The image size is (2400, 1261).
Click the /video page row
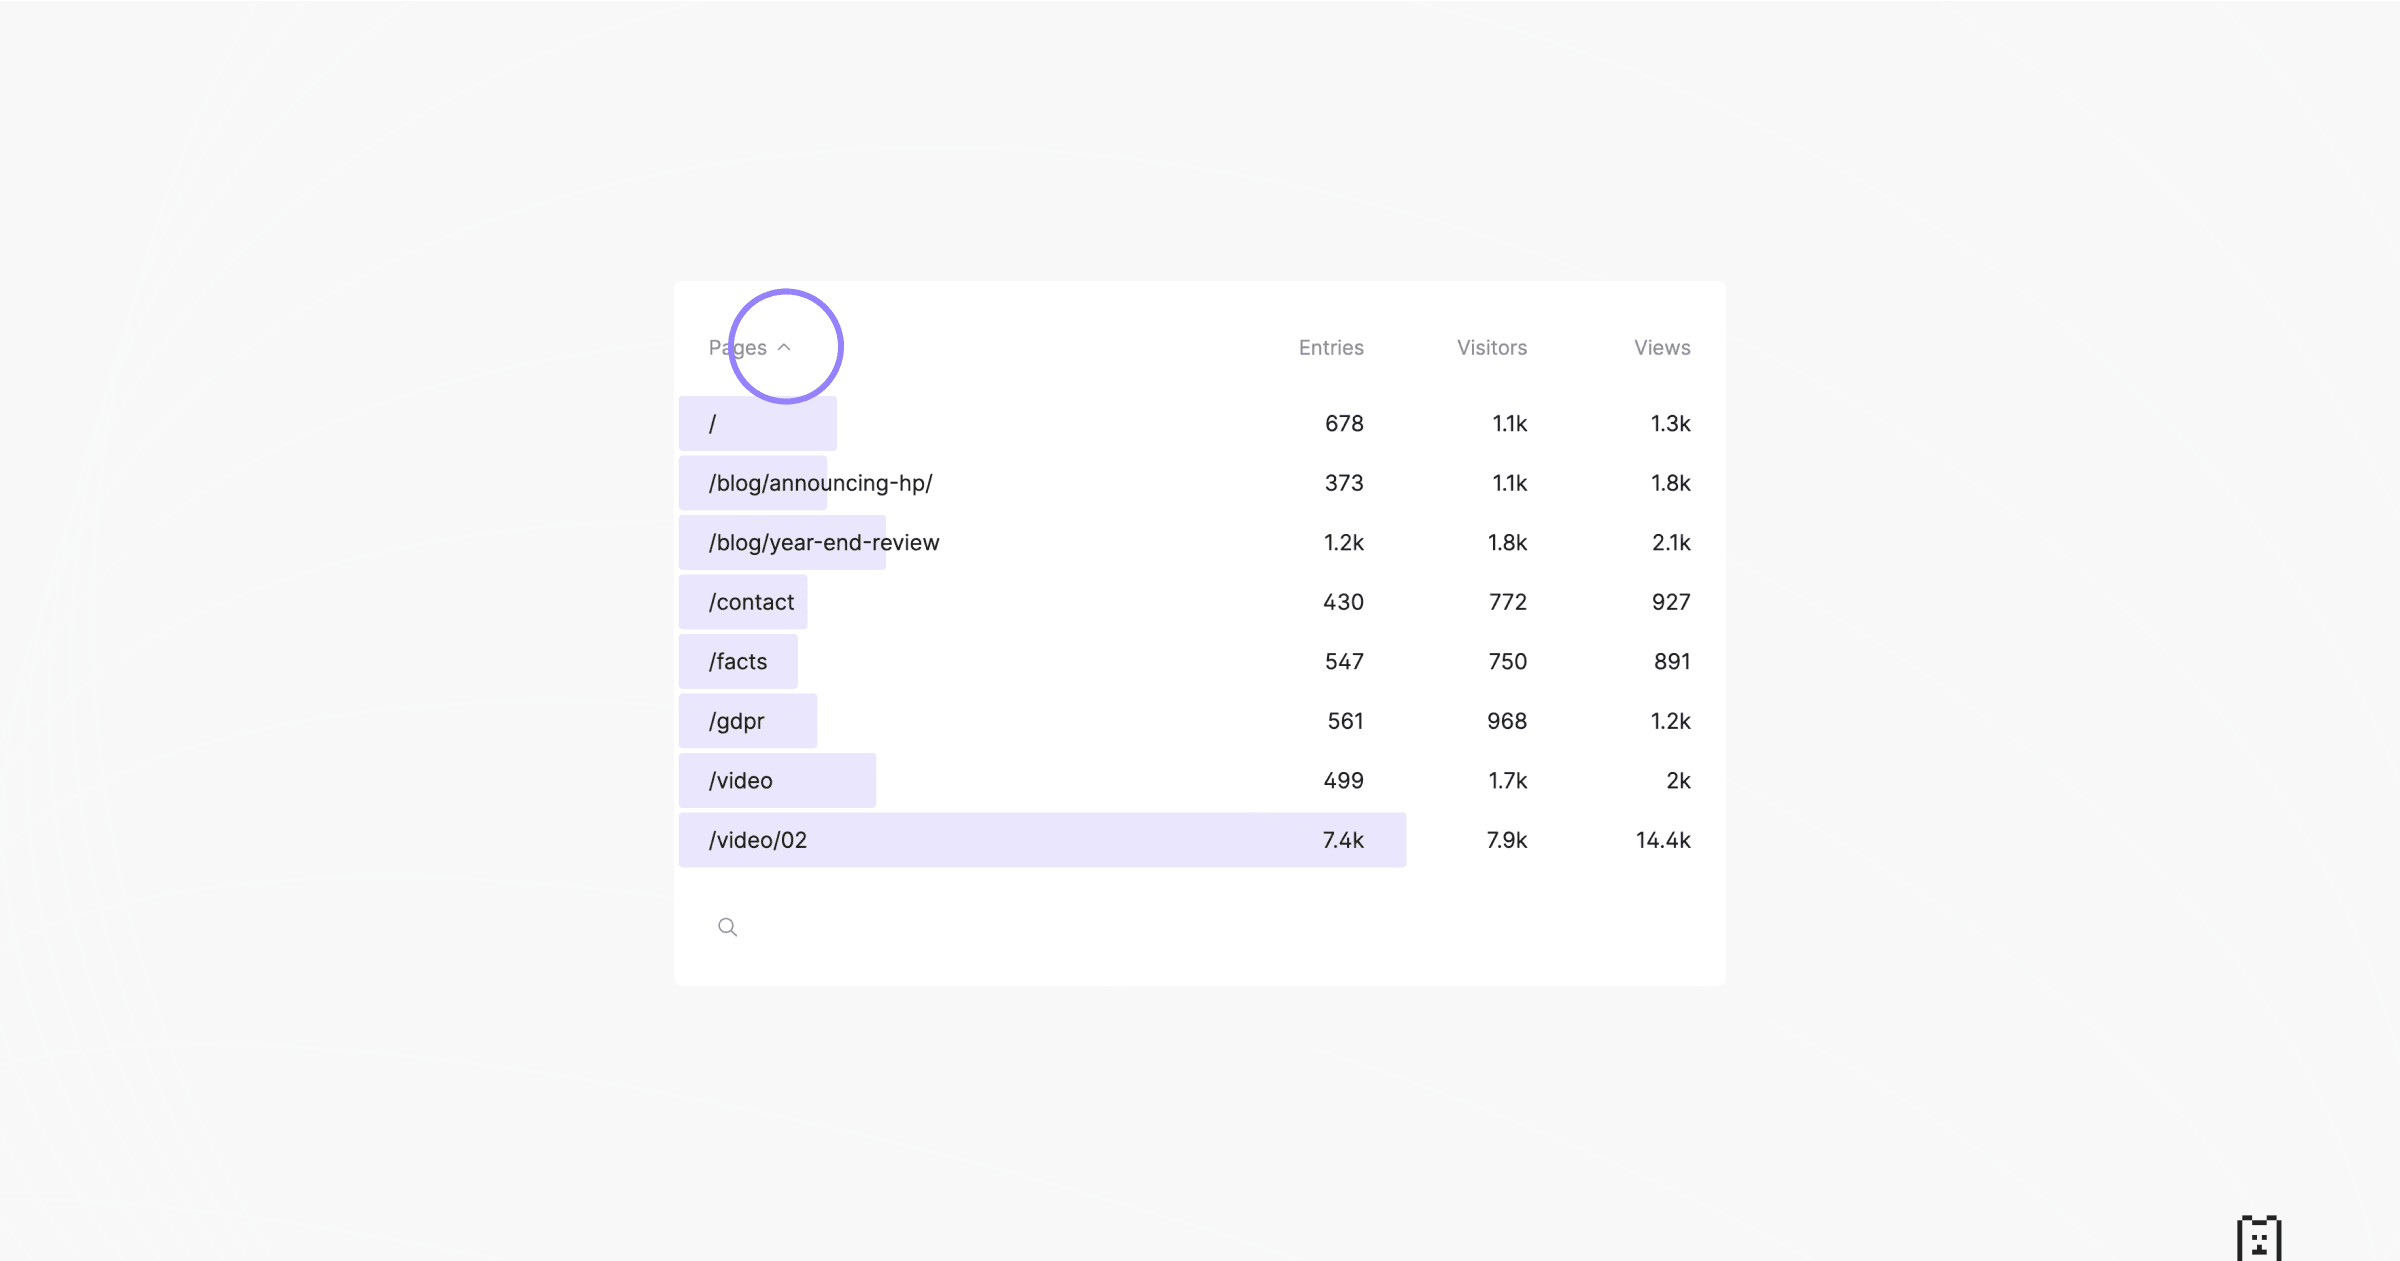(x=740, y=780)
